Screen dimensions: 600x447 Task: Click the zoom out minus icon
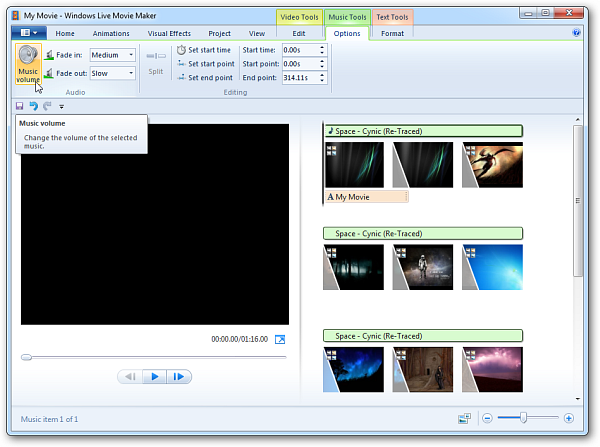pos(487,418)
